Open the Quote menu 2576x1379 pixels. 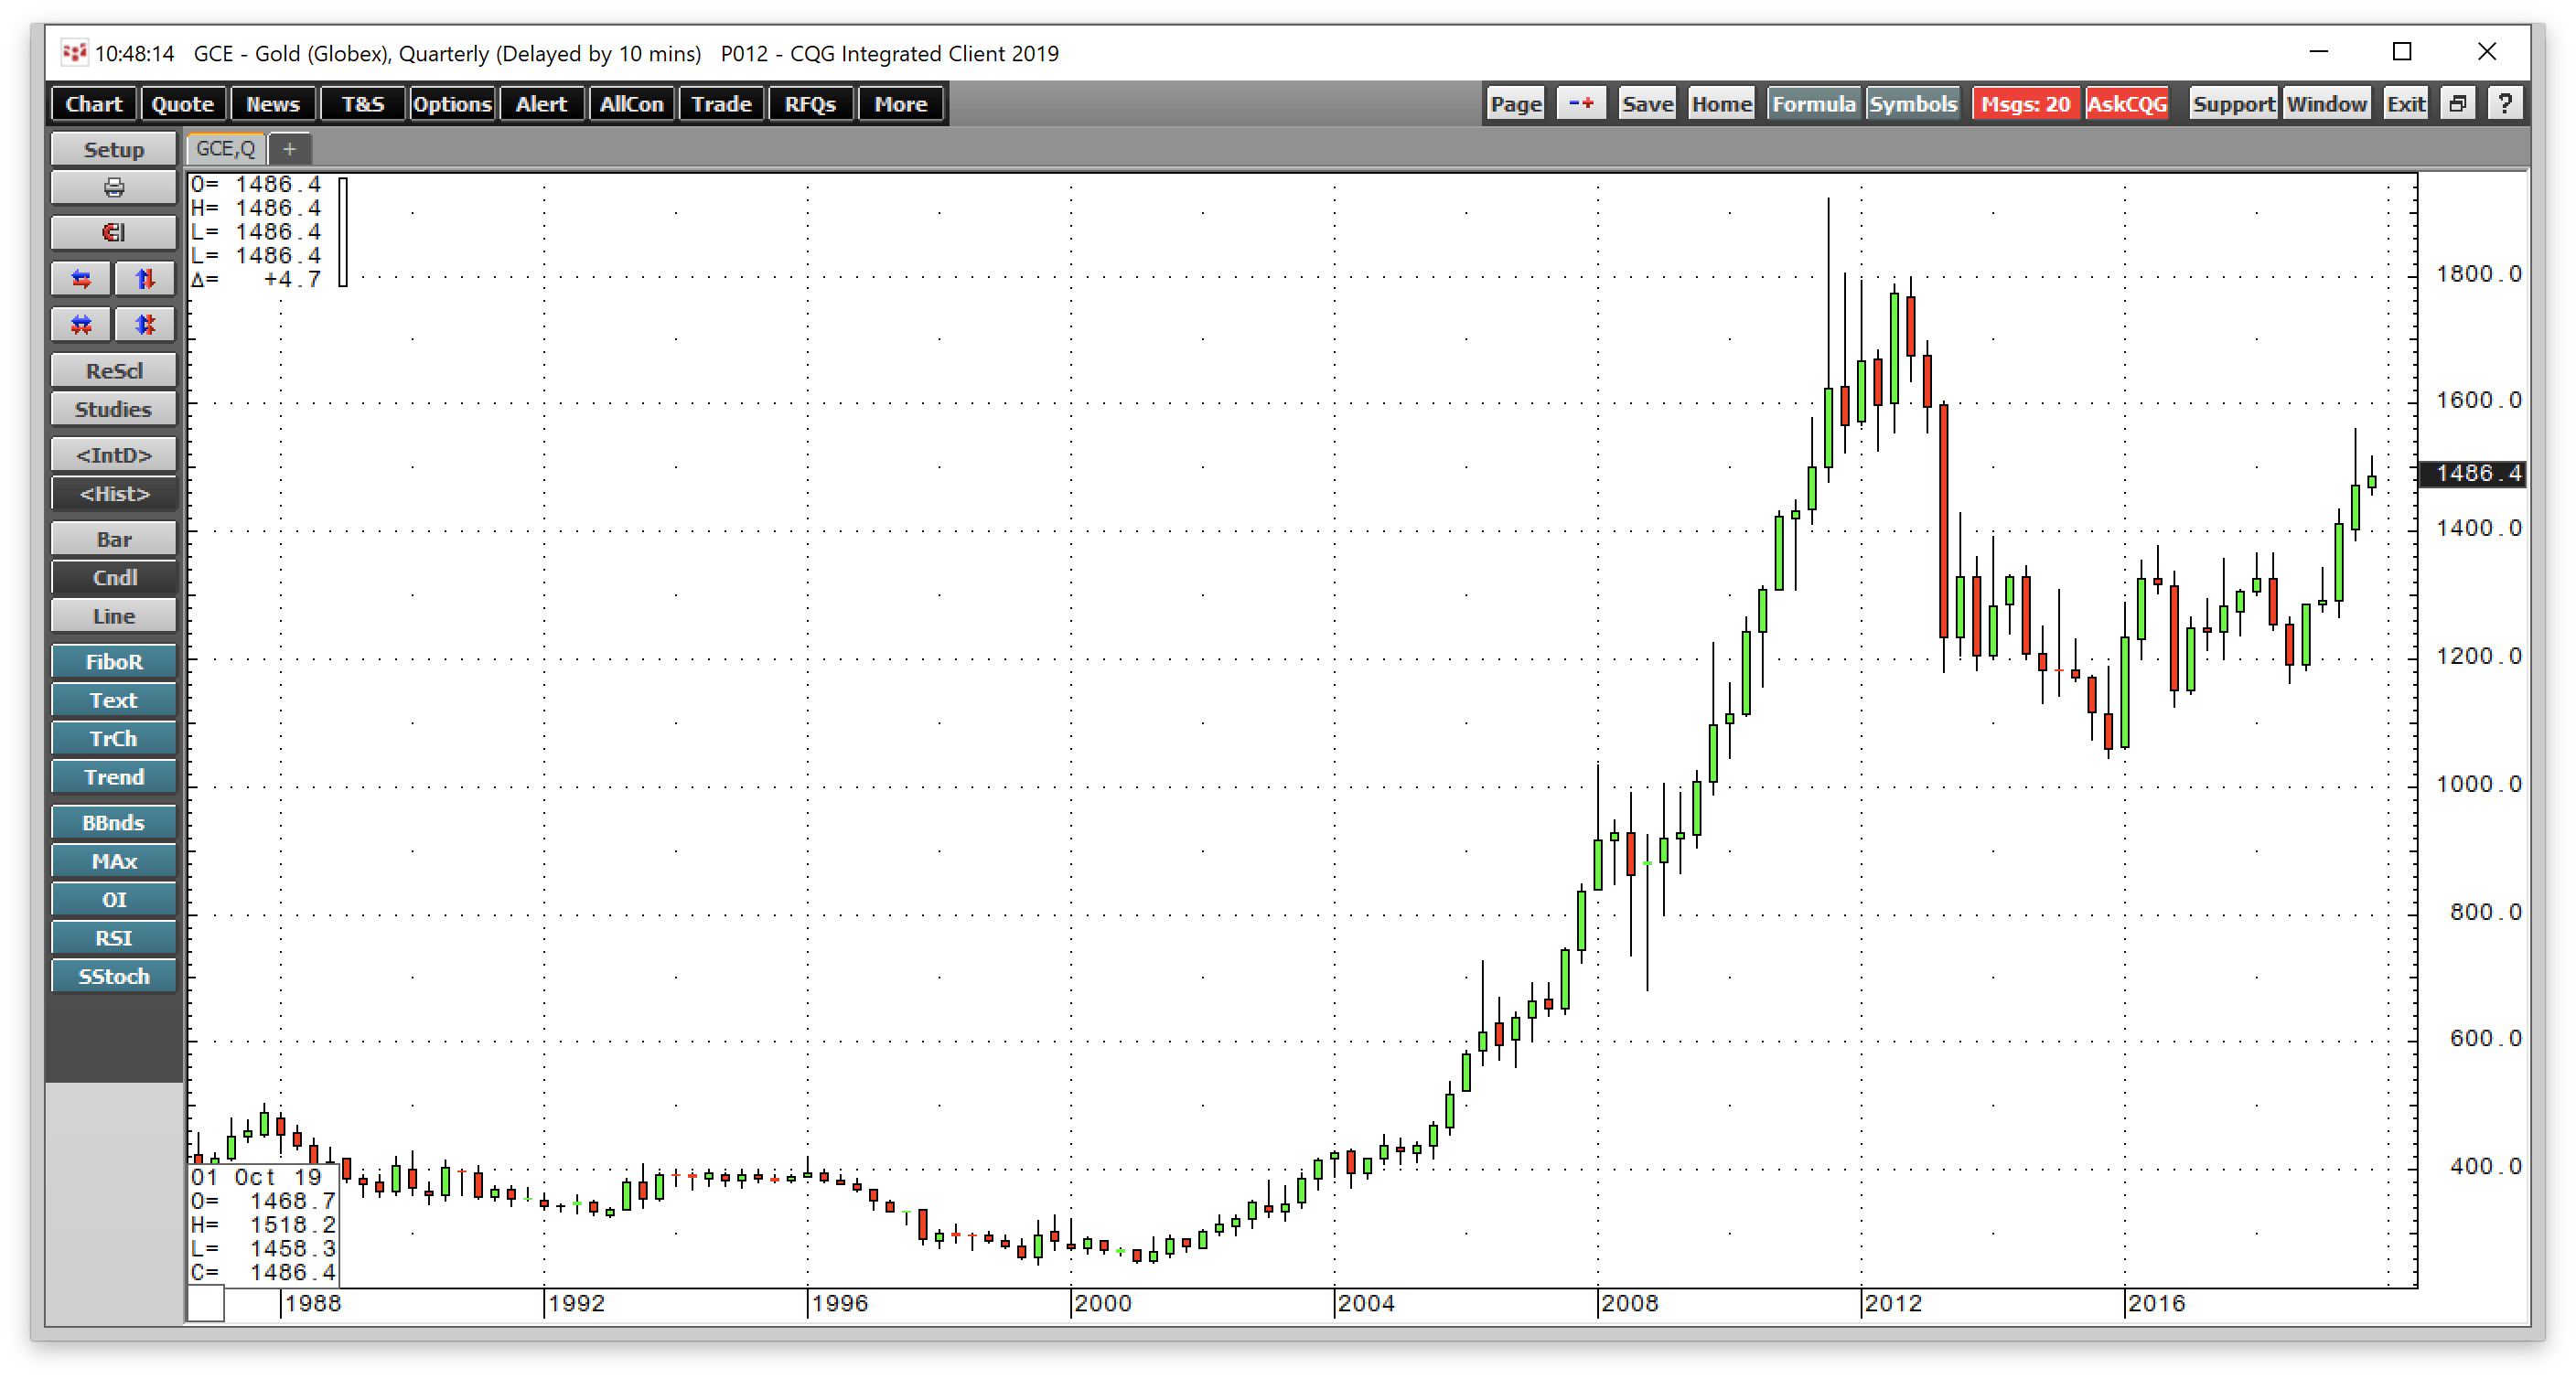click(x=183, y=104)
